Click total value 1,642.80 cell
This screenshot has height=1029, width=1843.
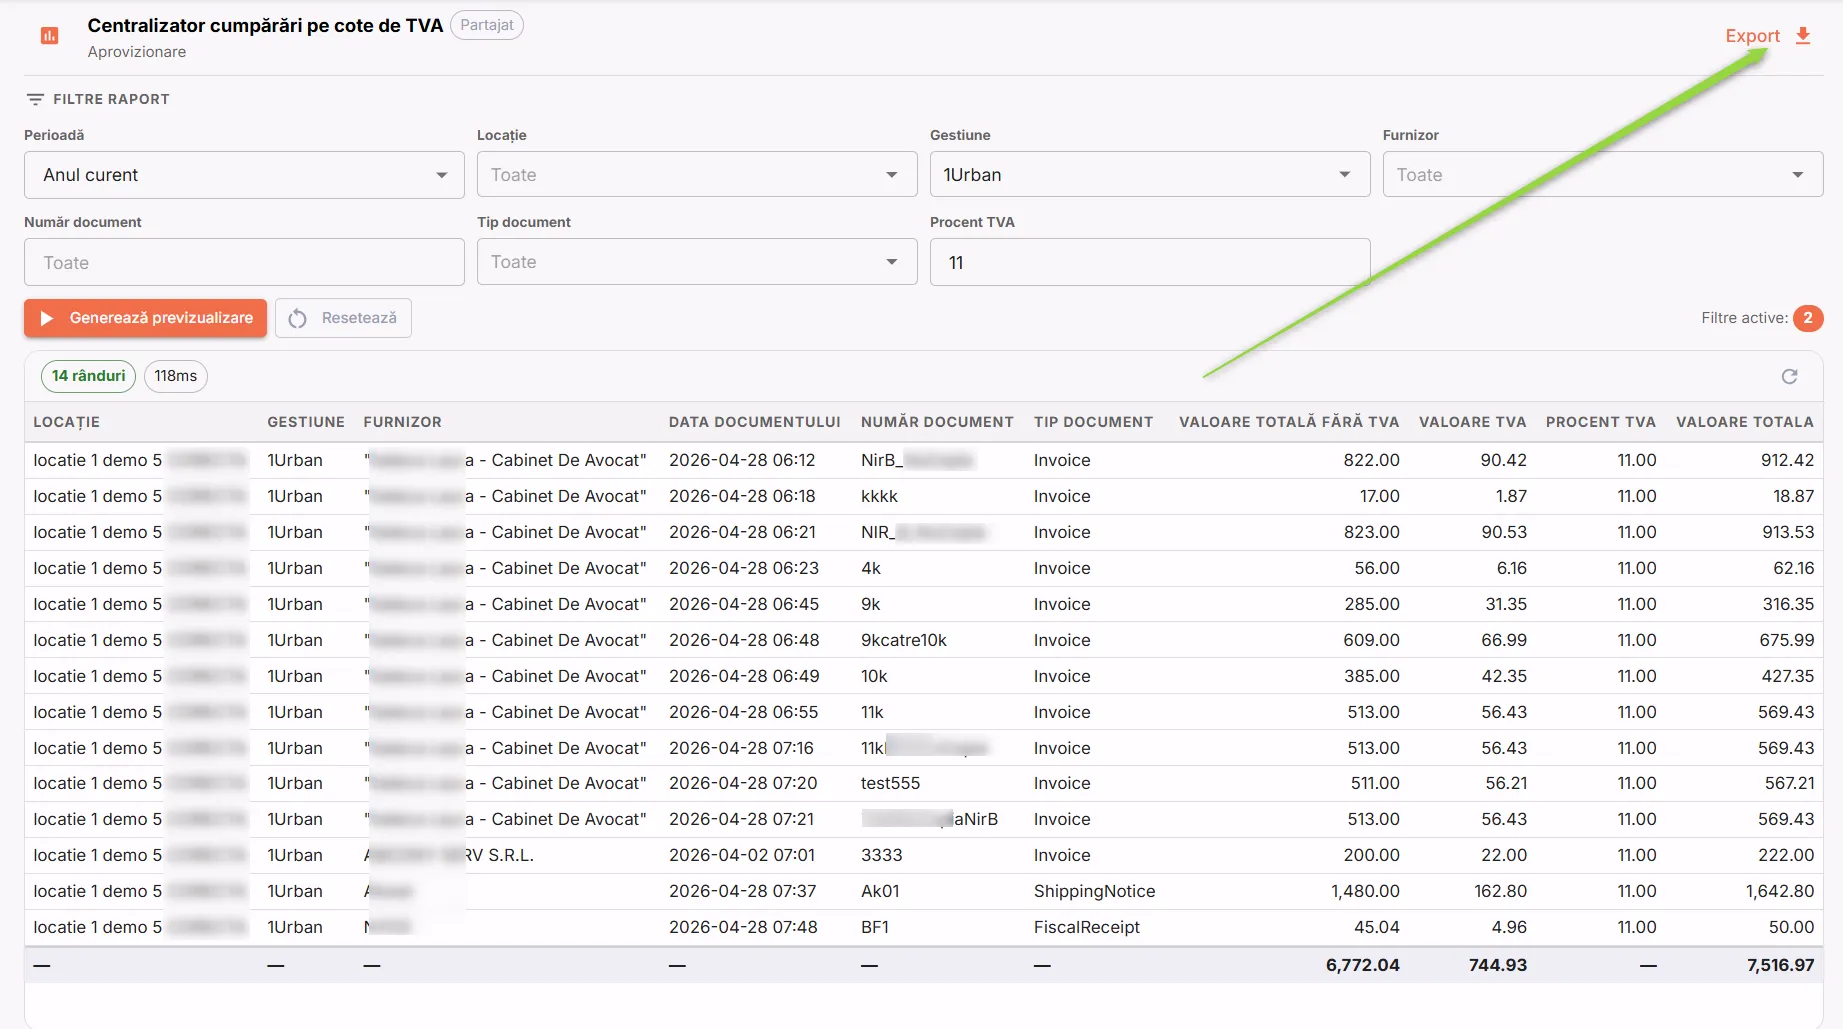tap(1780, 891)
